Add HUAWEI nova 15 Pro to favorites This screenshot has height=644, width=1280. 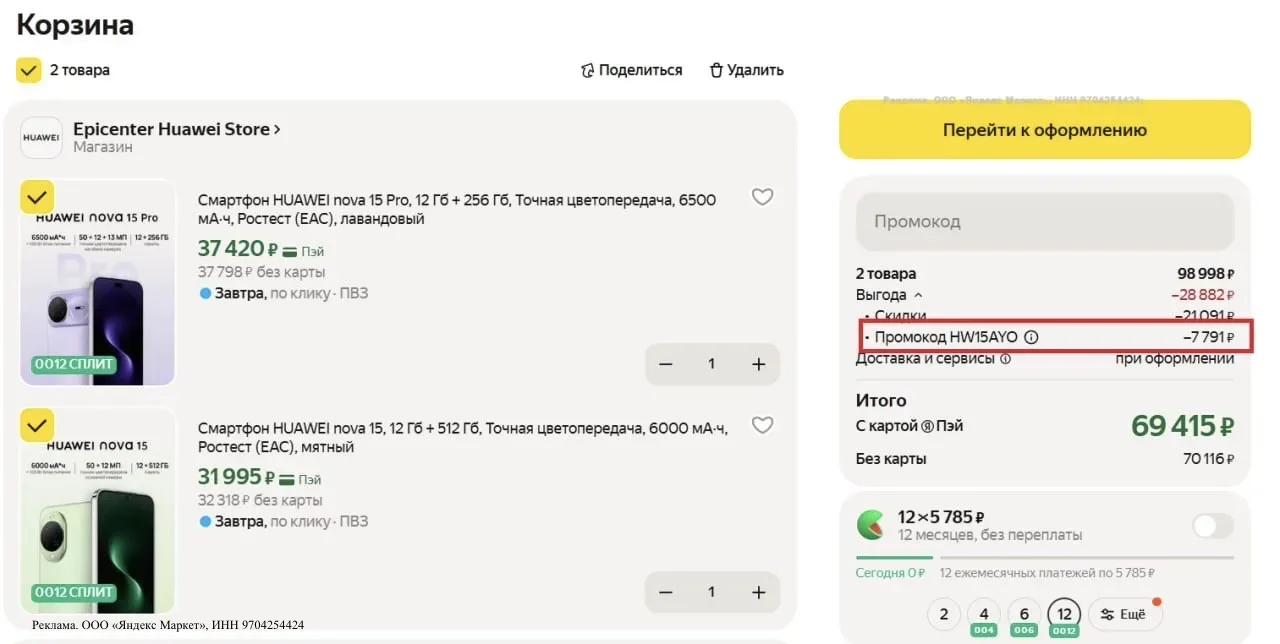point(762,197)
